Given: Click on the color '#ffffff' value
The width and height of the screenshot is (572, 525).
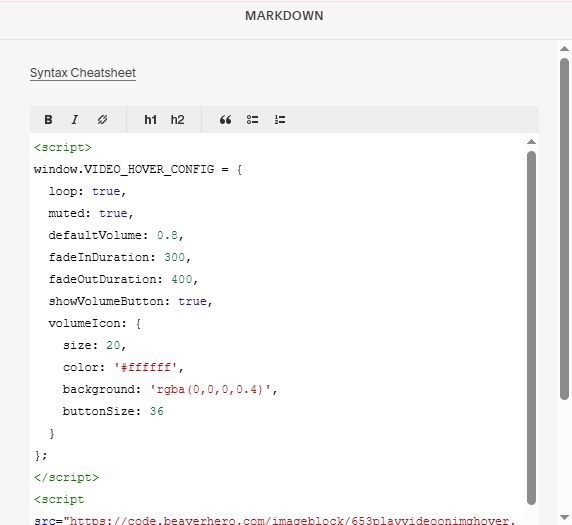Looking at the screenshot, I should point(145,367).
